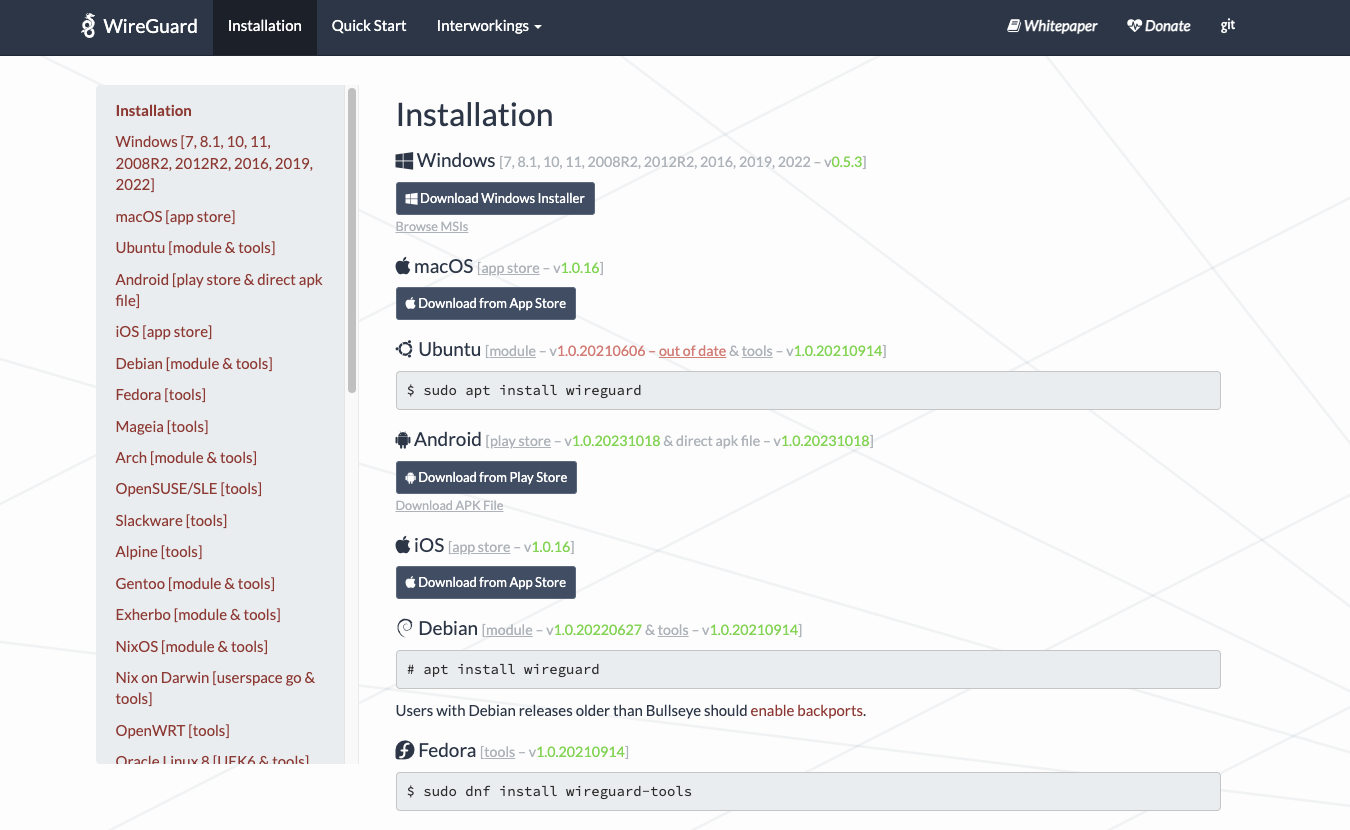Jump to Fedora [tools] in sidebar
Viewport: 1350px width, 830px height.
click(x=161, y=395)
